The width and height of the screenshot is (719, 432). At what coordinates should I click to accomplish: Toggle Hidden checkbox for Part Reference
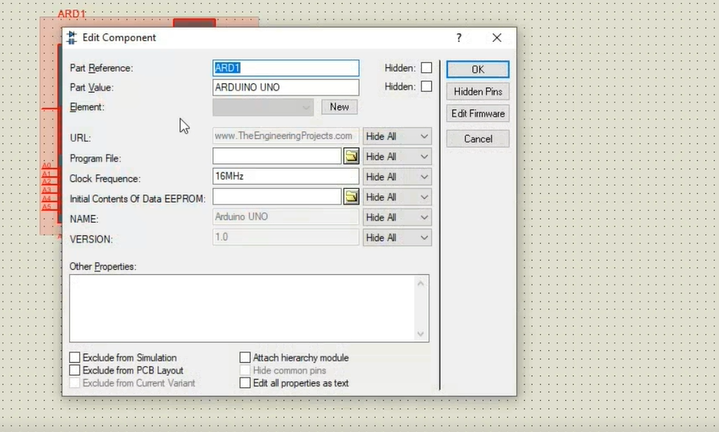click(426, 67)
